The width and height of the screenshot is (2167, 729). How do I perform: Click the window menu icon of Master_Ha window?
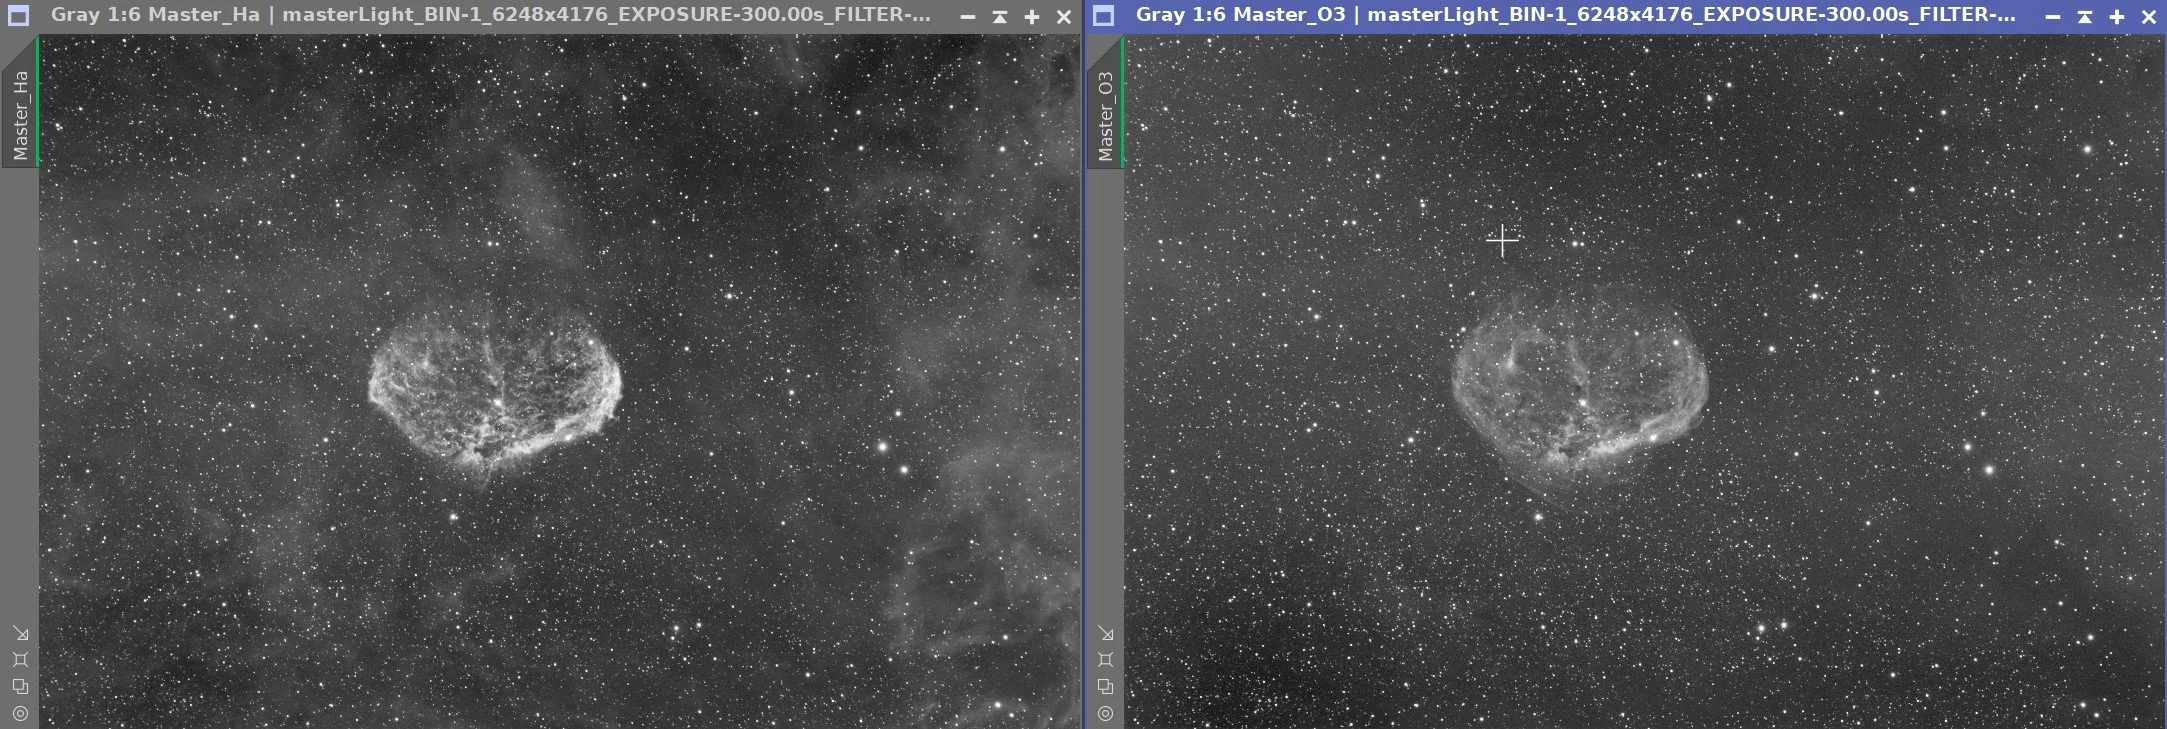pos(17,16)
